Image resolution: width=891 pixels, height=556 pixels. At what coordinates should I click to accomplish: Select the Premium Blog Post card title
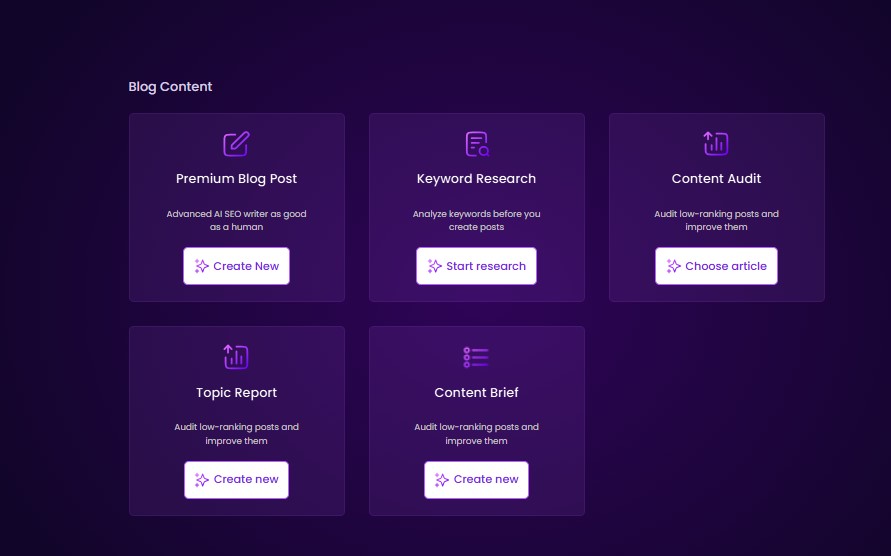point(236,179)
